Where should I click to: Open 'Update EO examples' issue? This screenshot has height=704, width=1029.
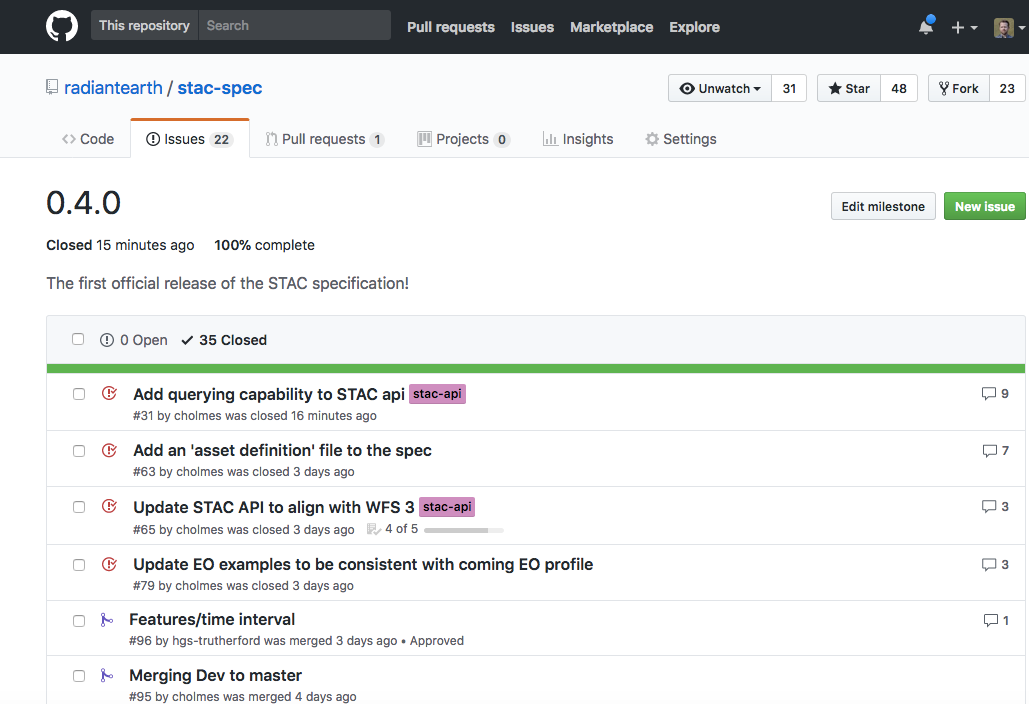pos(363,564)
